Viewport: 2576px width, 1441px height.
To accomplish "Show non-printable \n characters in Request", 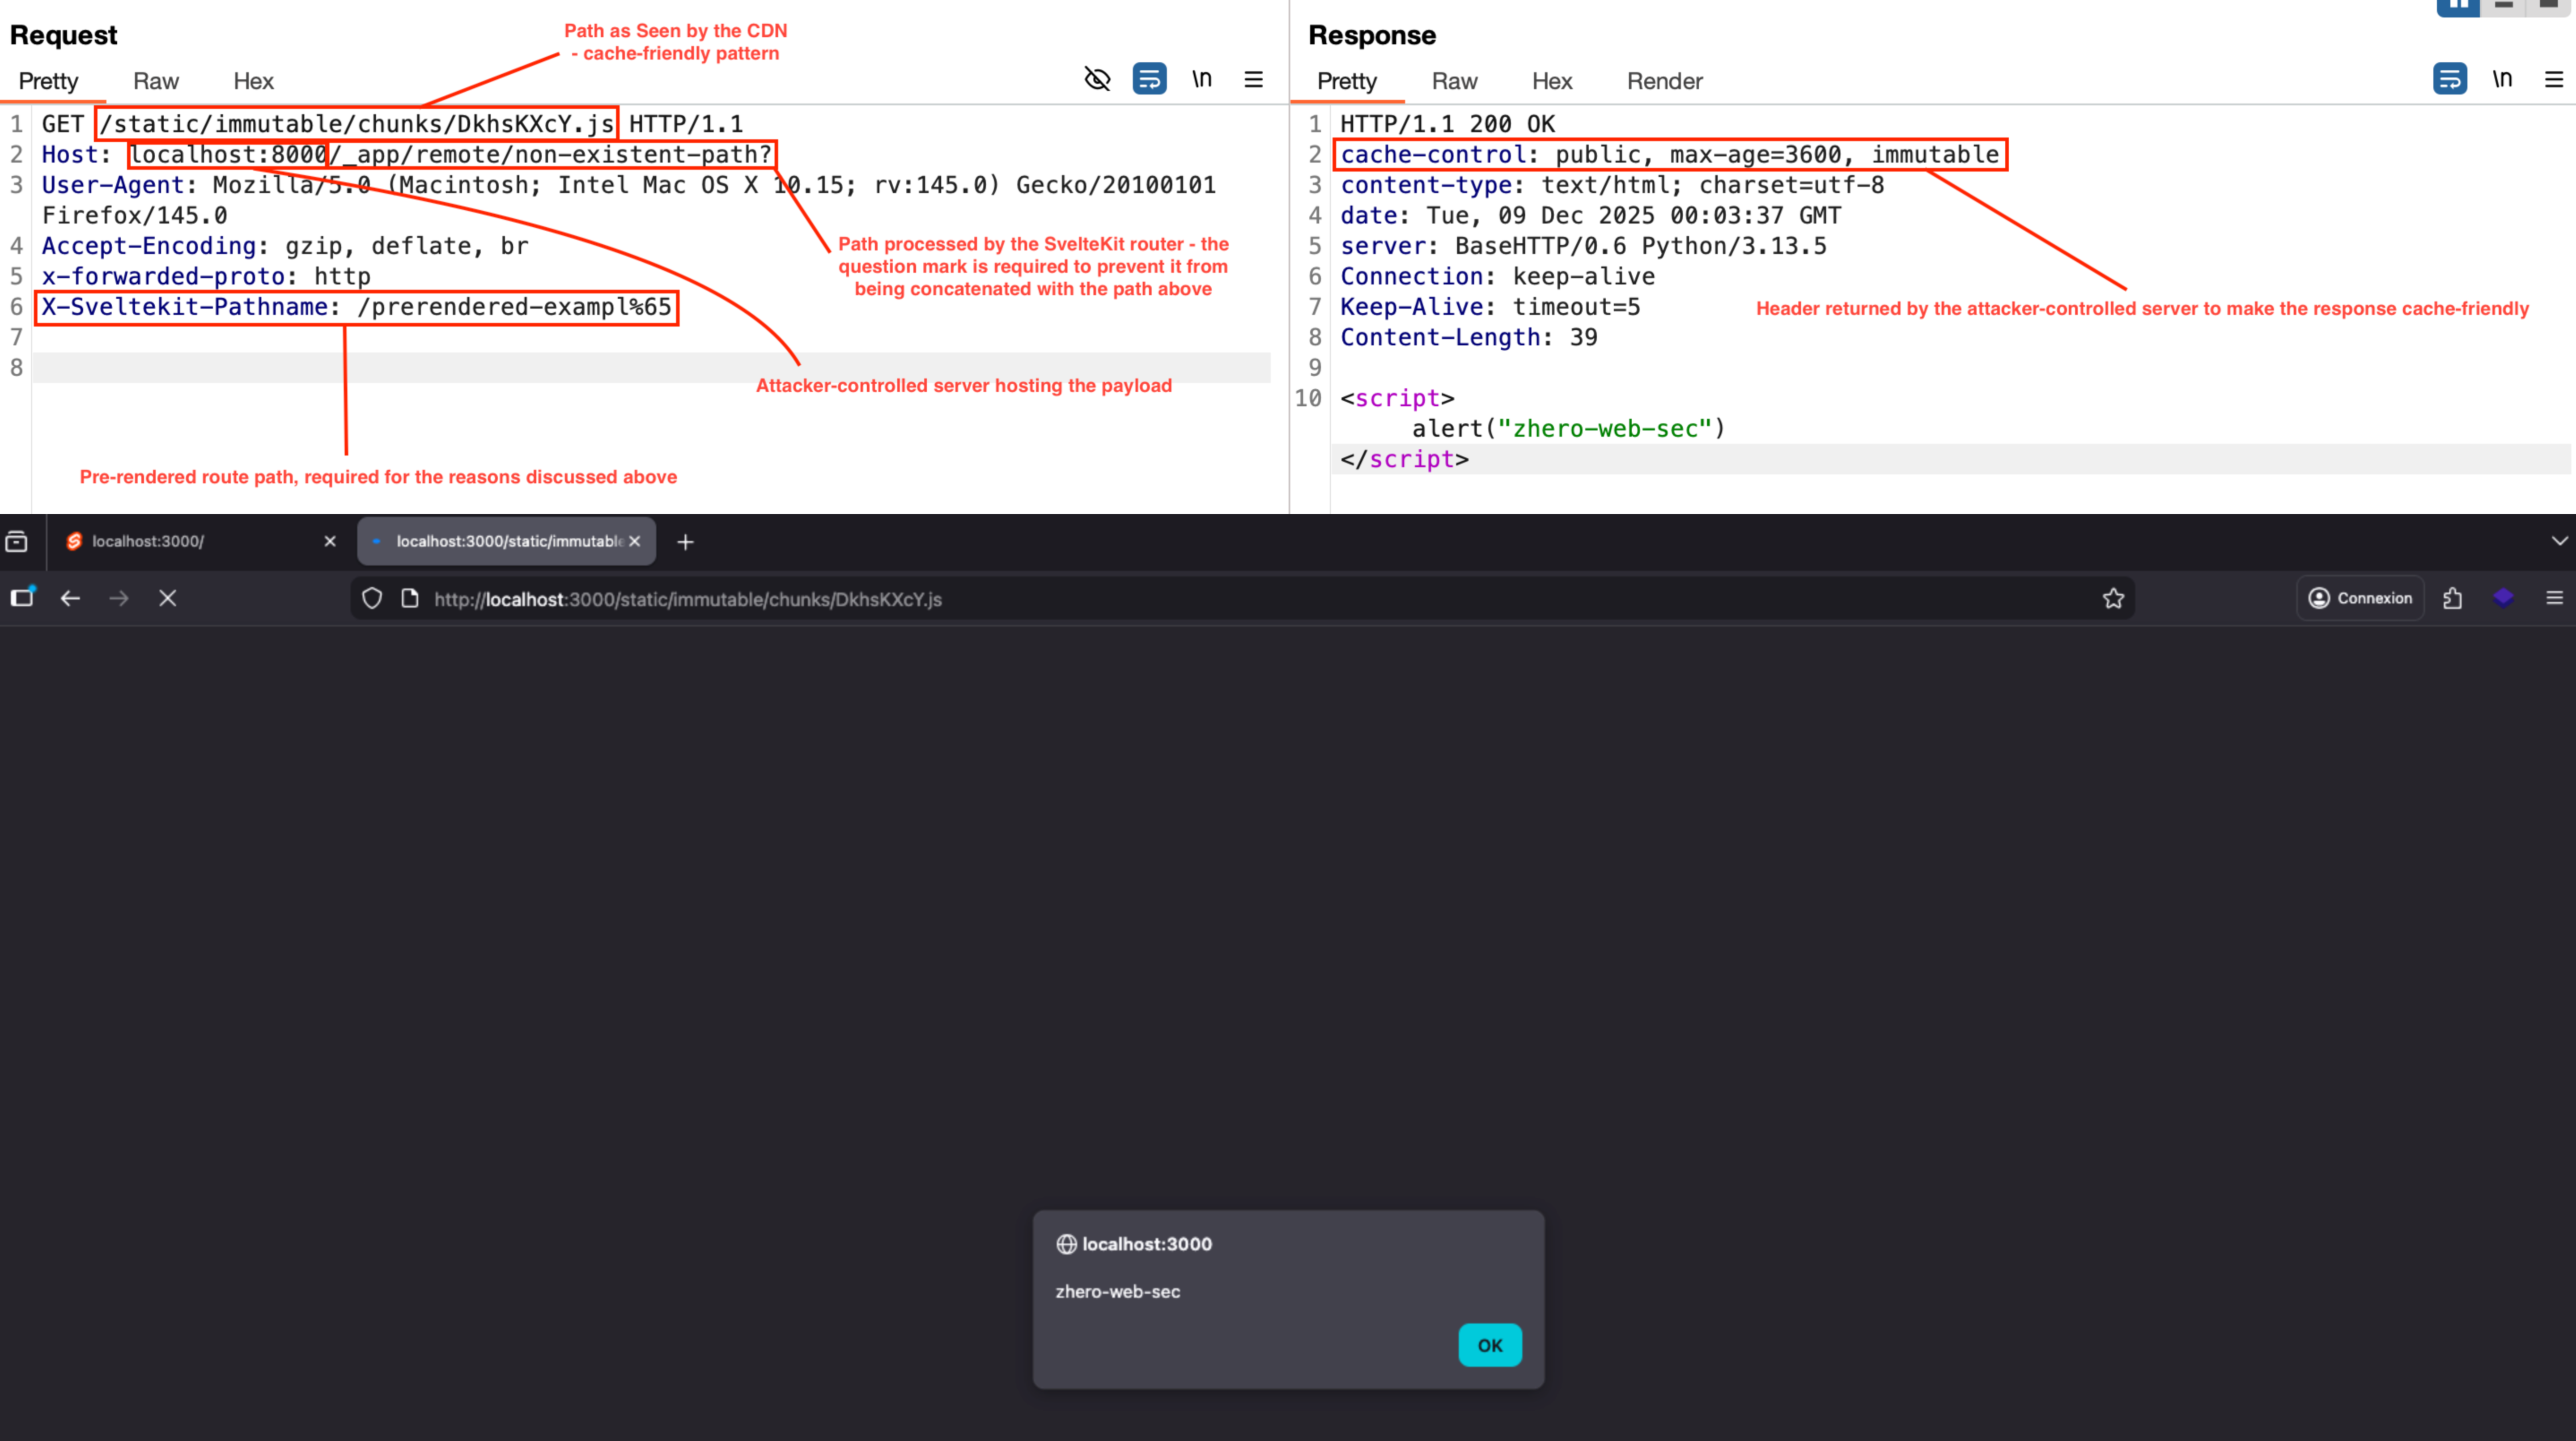I will [1201, 79].
